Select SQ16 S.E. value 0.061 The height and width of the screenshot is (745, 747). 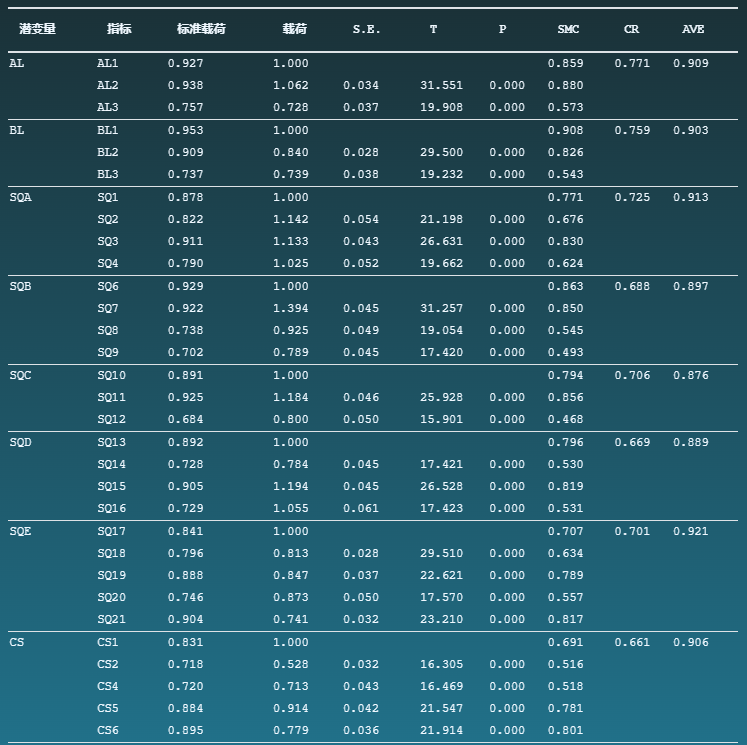(x=360, y=508)
